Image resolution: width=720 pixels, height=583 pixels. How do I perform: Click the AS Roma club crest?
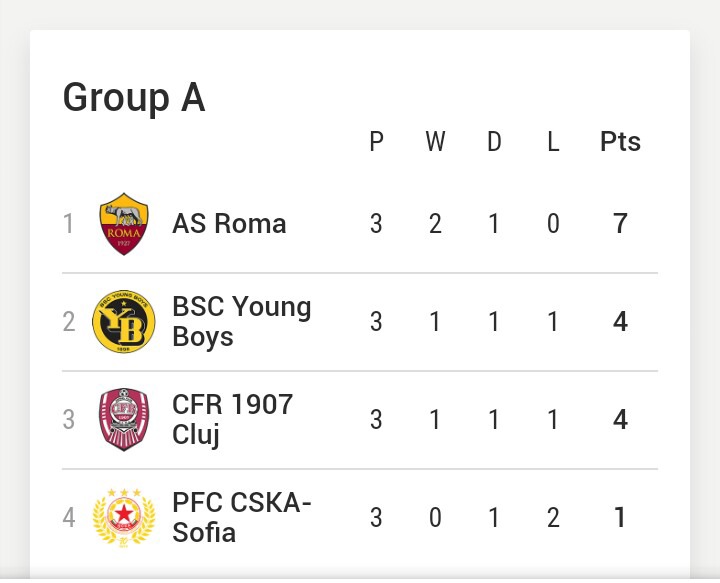pos(124,224)
